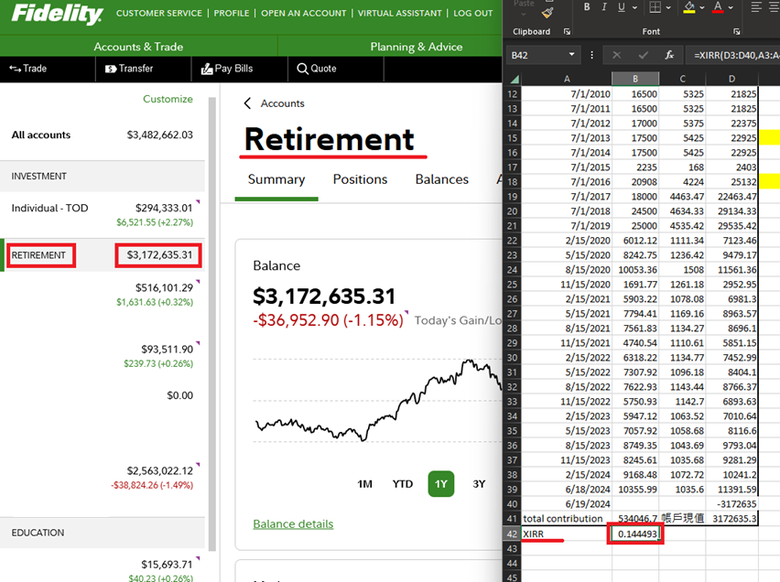
Task: Click the Trade arrows icon
Action: 15,69
